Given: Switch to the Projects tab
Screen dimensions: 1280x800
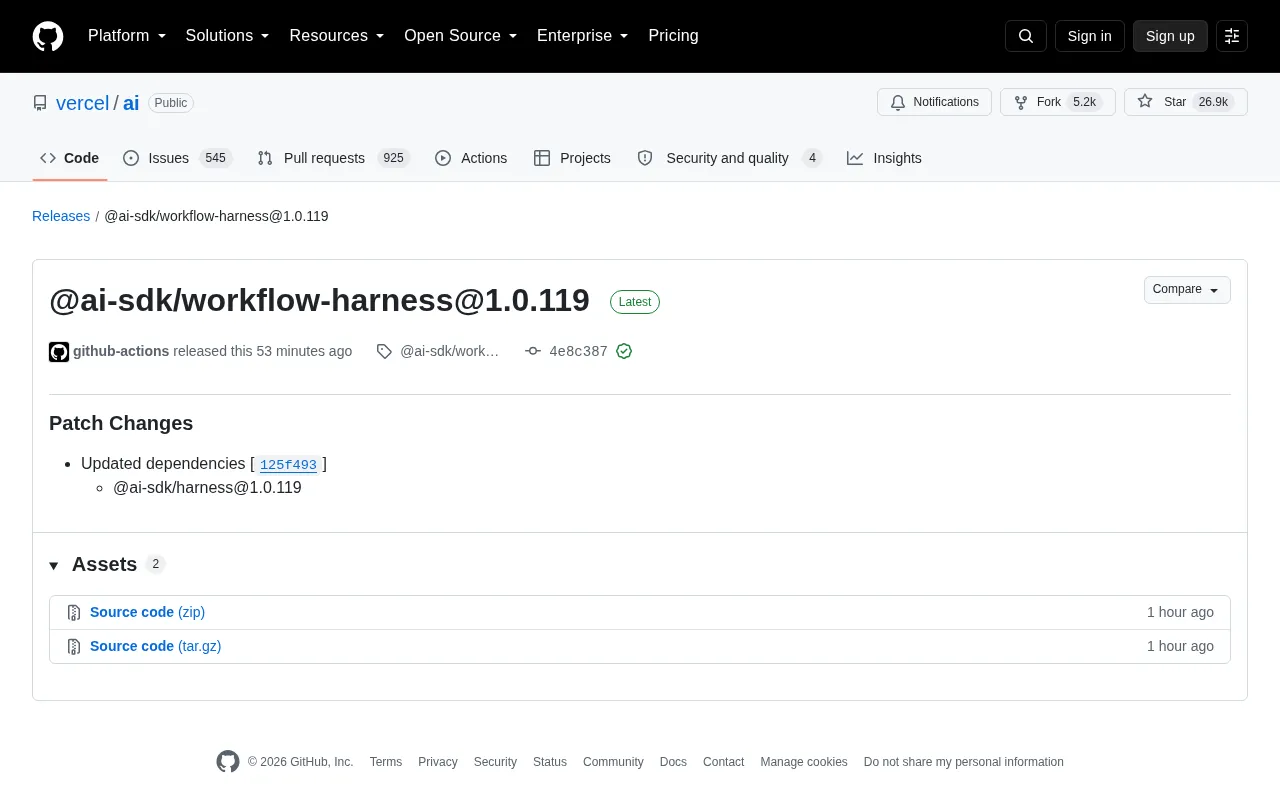Looking at the screenshot, I should pos(572,158).
